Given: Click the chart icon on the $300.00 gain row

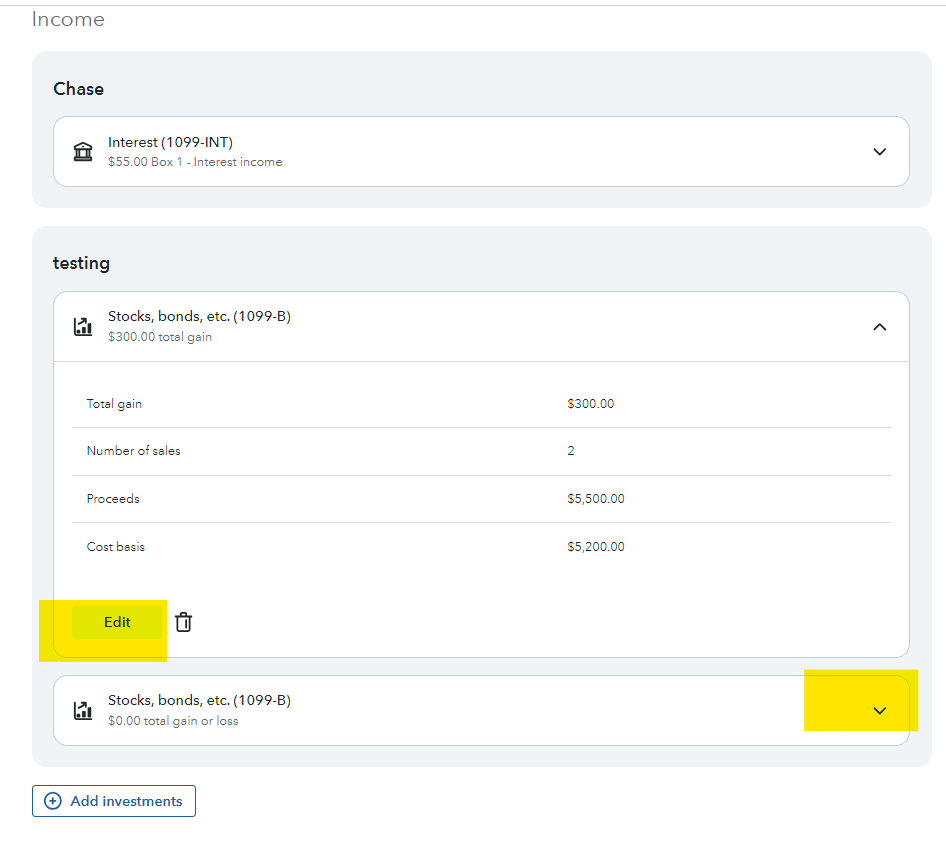Looking at the screenshot, I should (83, 326).
